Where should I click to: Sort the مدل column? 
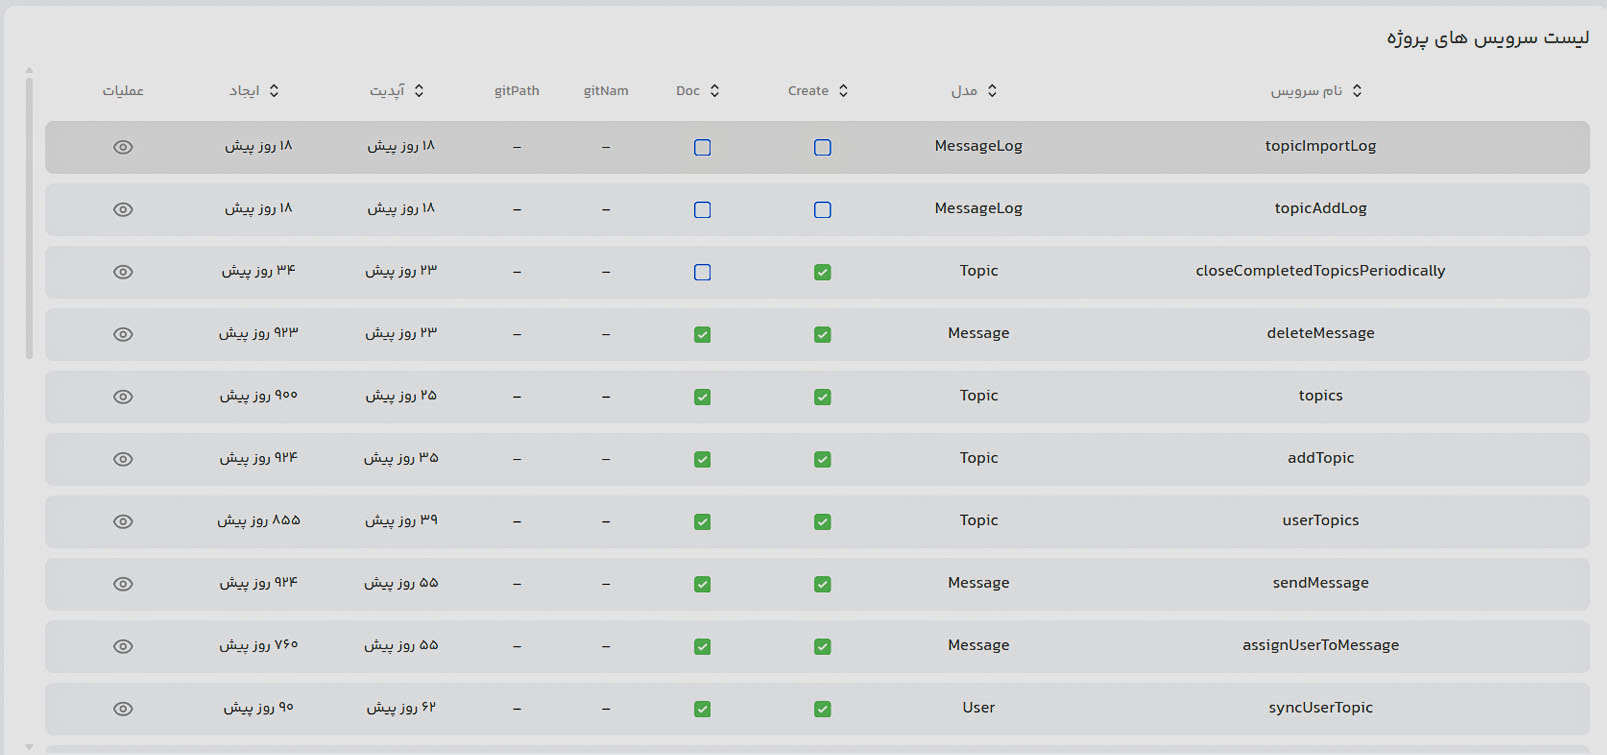point(992,91)
